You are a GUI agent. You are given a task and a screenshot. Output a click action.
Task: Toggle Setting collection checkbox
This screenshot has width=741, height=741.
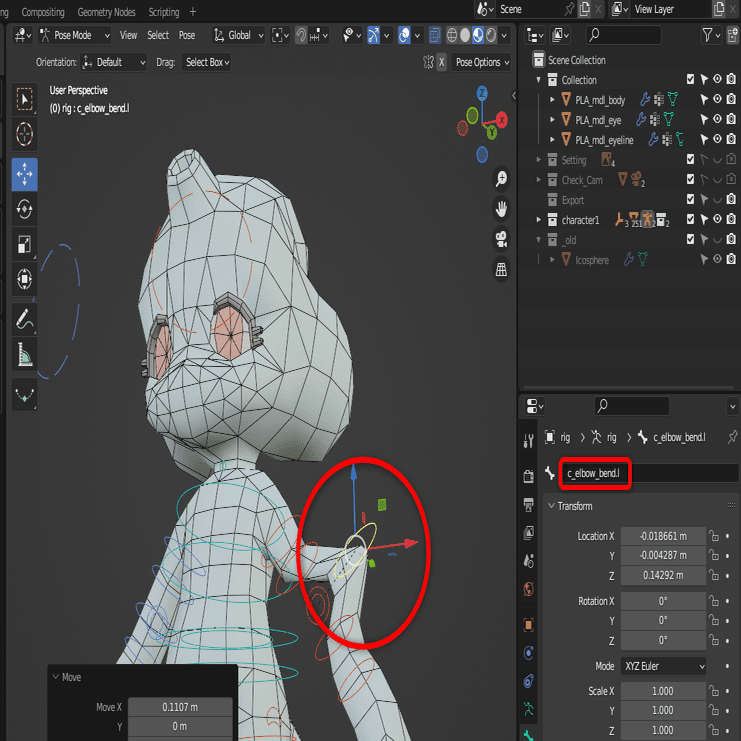coord(690,159)
